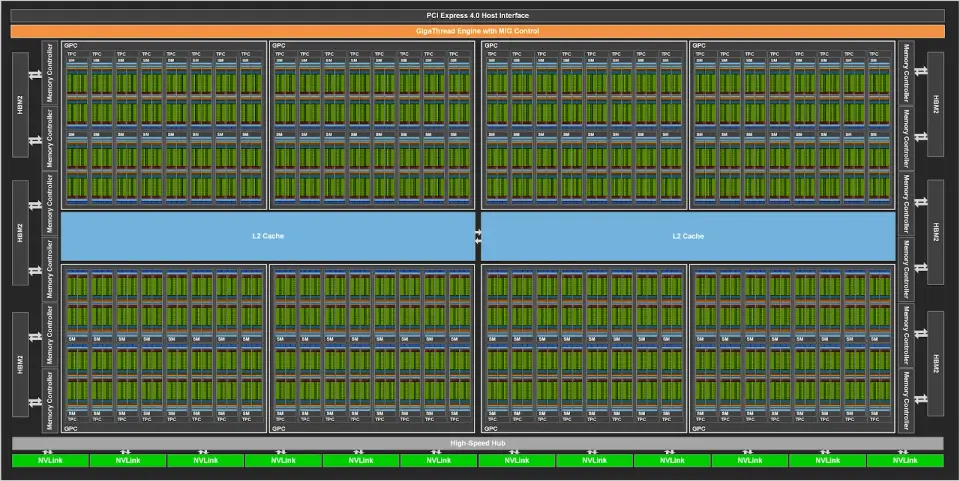
Task: Click the GPC label in the top-left cluster
Action: click(x=71, y=46)
